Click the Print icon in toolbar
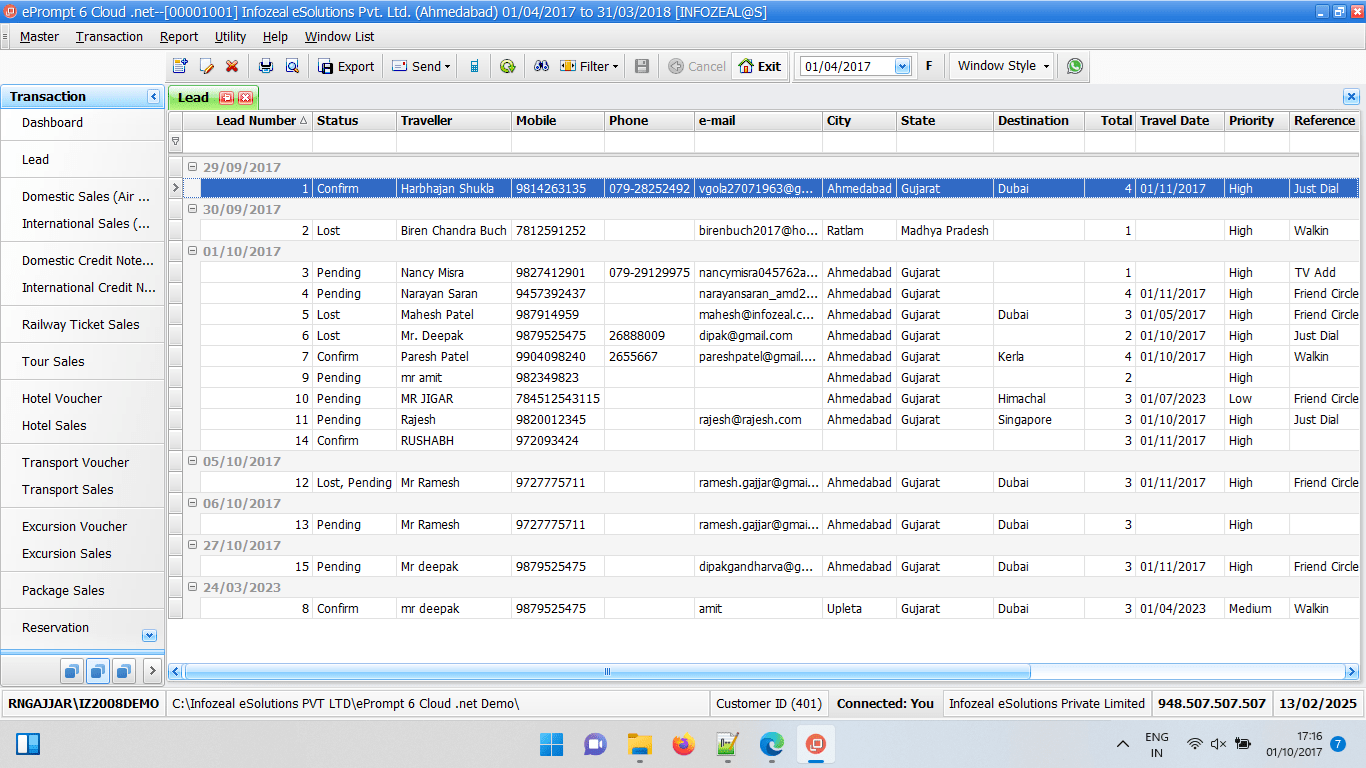The image size is (1366, 768). pyautogui.click(x=266, y=66)
